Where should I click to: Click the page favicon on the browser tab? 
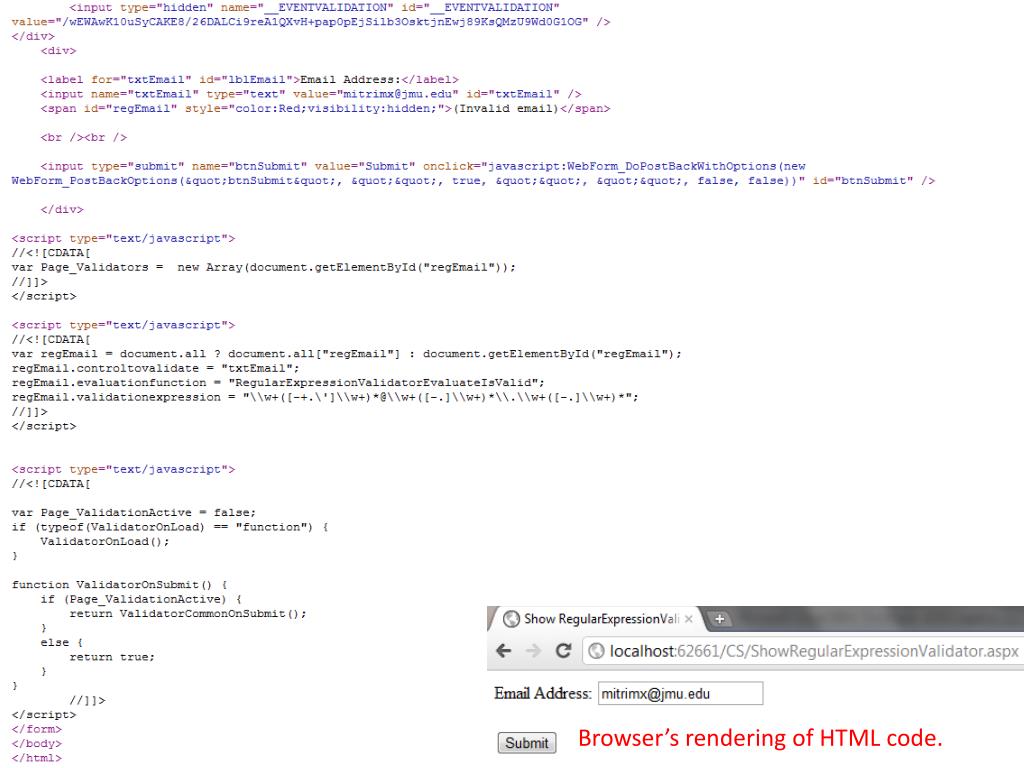[x=511, y=618]
